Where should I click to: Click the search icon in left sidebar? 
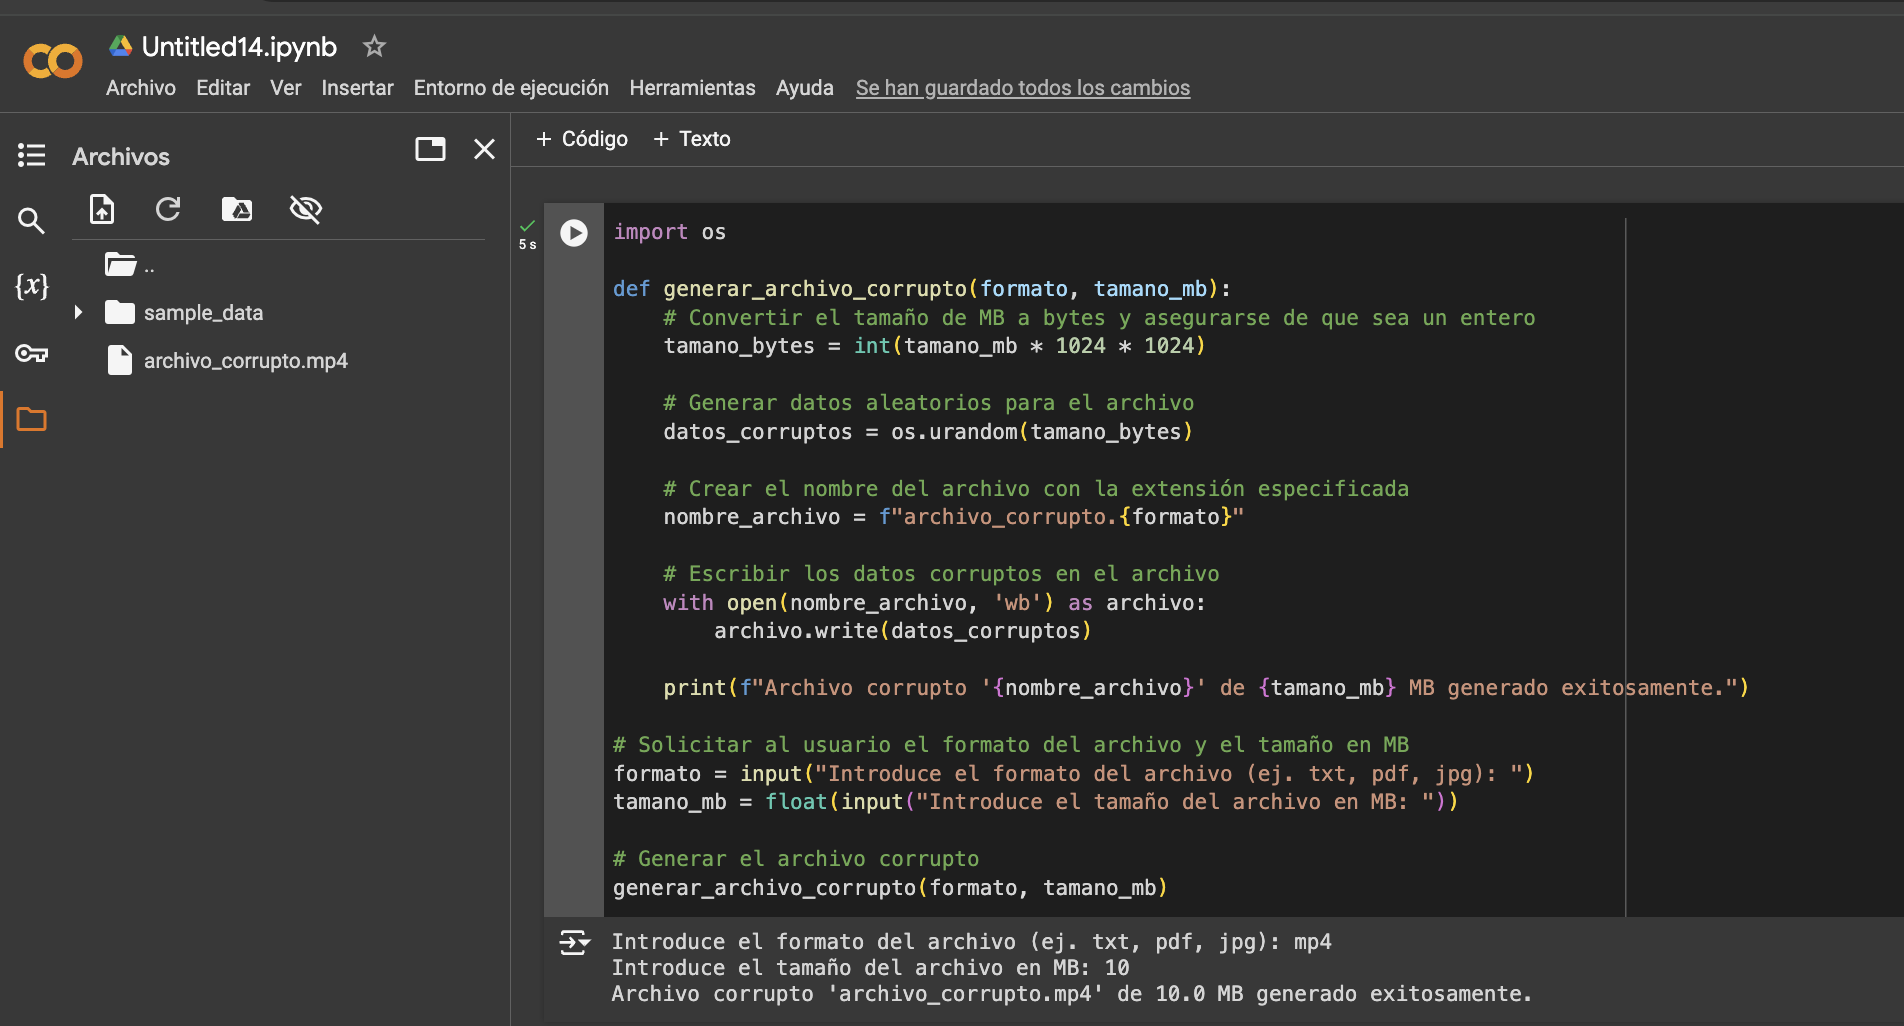click(x=31, y=221)
